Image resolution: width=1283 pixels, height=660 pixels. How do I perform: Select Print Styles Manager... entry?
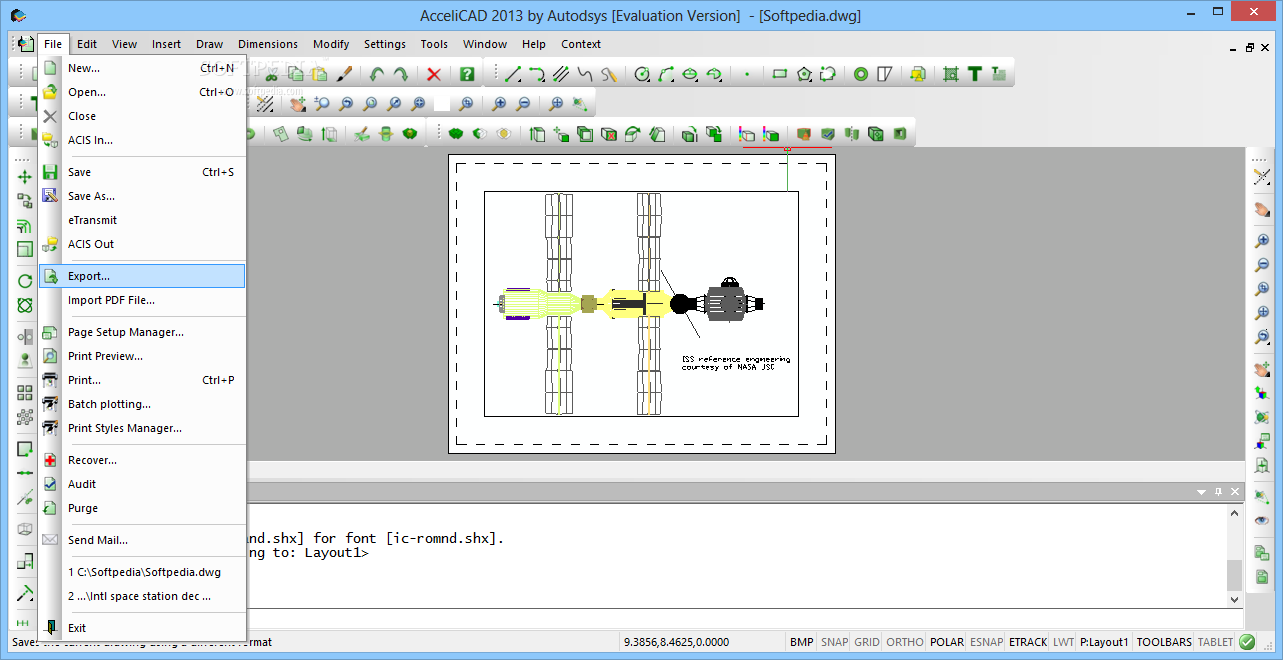pyautogui.click(x=142, y=428)
